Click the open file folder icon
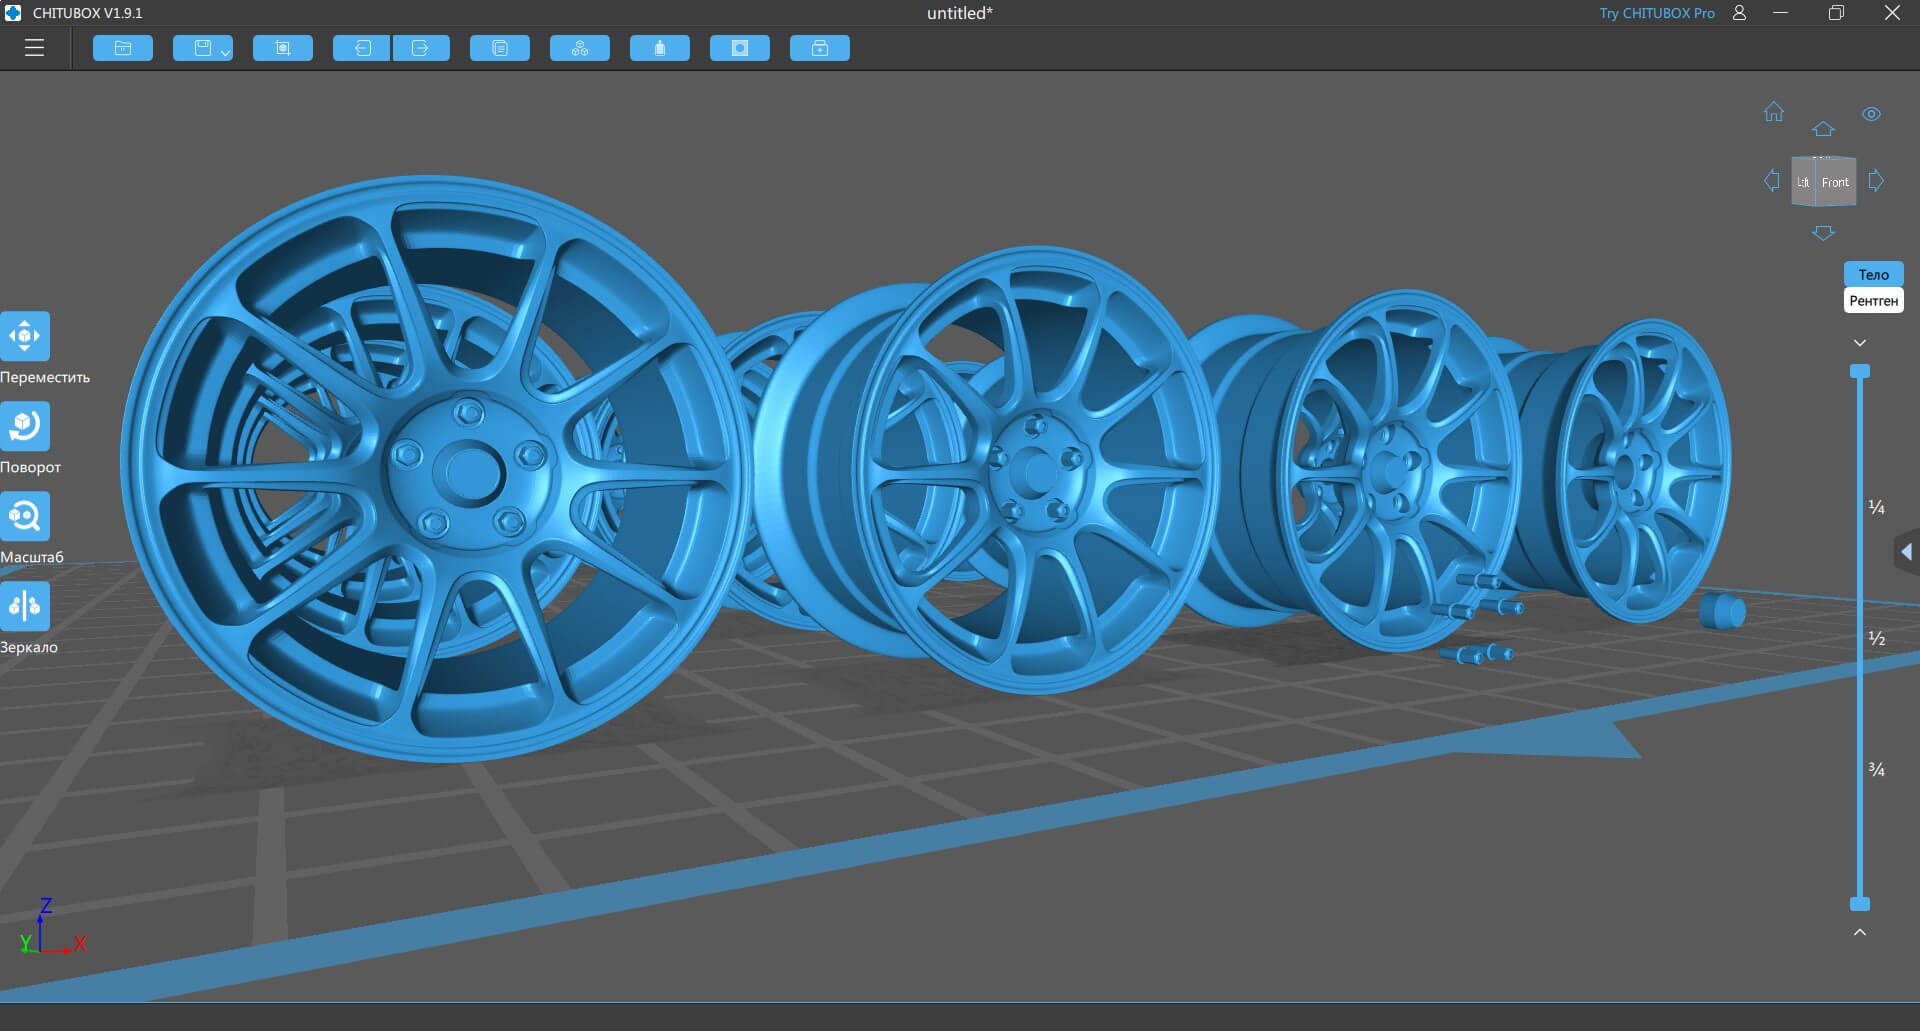Viewport: 1920px width, 1031px height. click(123, 48)
